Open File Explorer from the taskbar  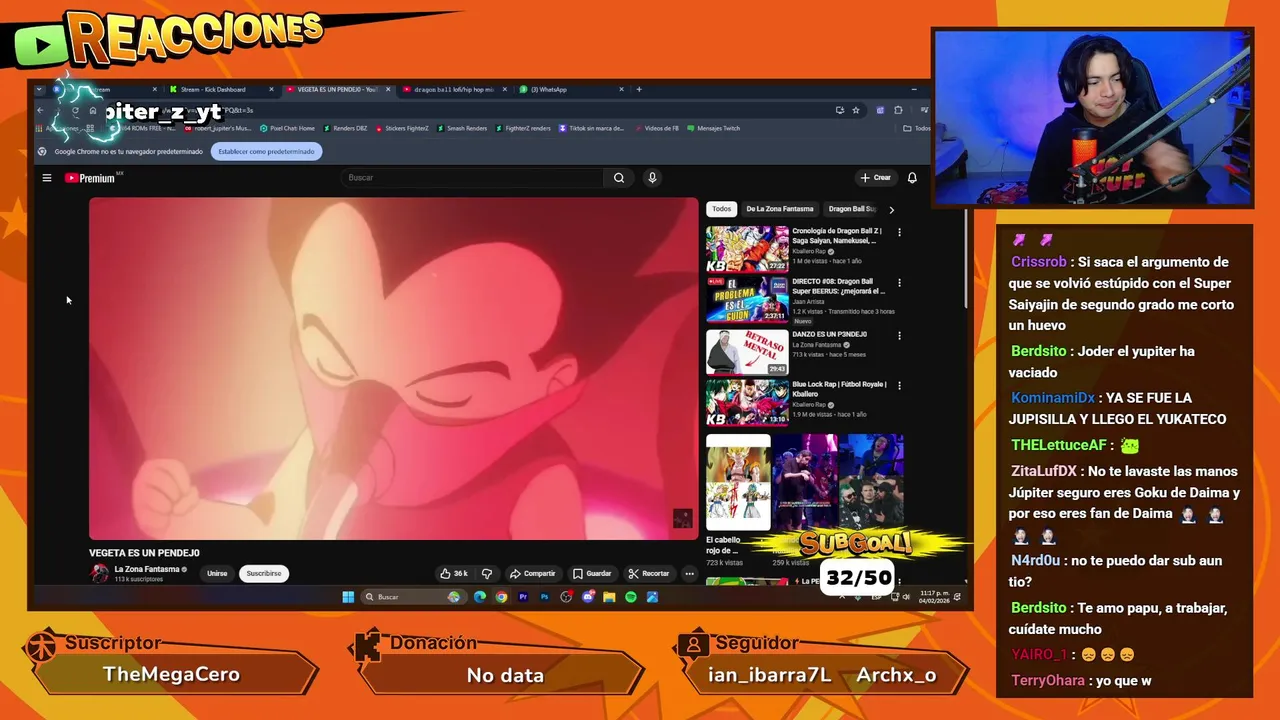click(609, 597)
